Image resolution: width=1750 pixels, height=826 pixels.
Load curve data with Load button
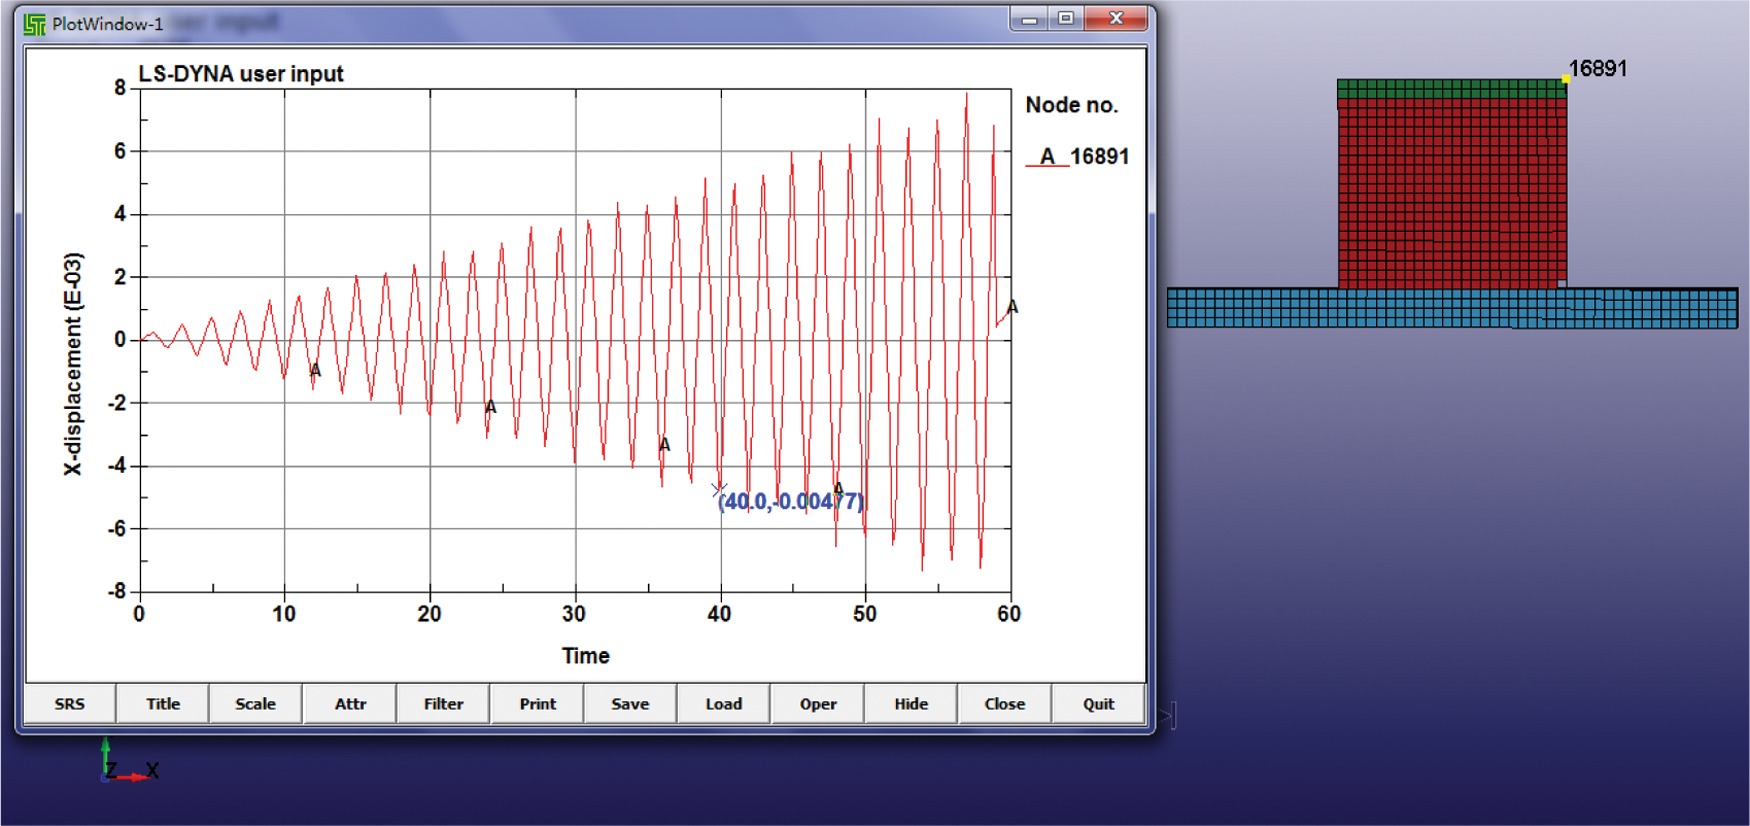723,704
